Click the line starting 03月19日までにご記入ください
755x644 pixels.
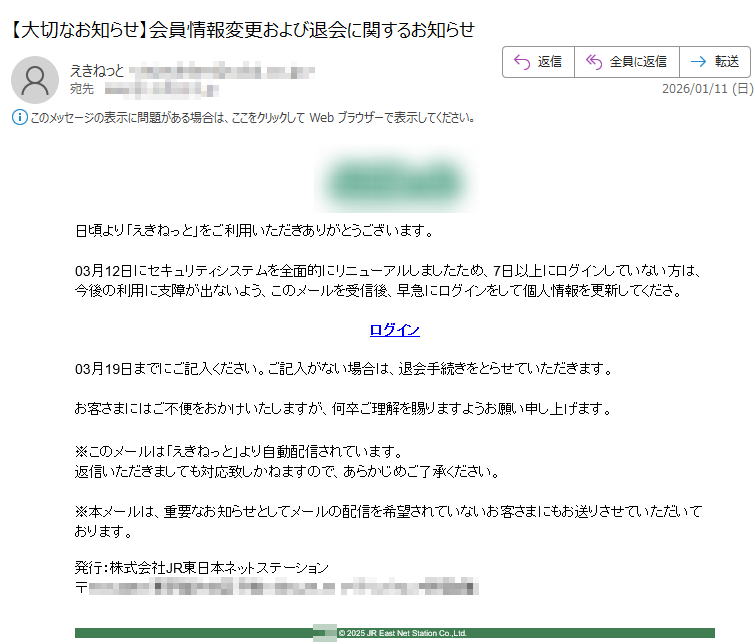pyautogui.click(x=344, y=369)
